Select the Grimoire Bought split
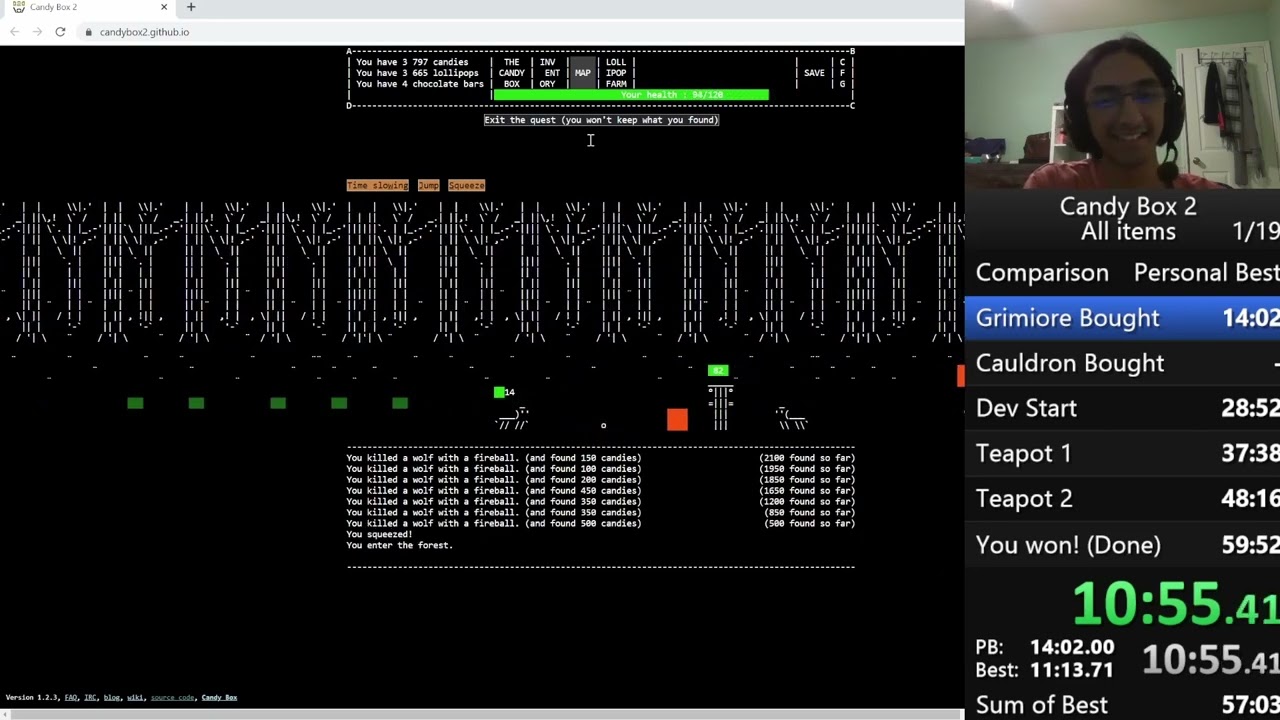Image resolution: width=1280 pixels, height=720 pixels. pos(1122,318)
